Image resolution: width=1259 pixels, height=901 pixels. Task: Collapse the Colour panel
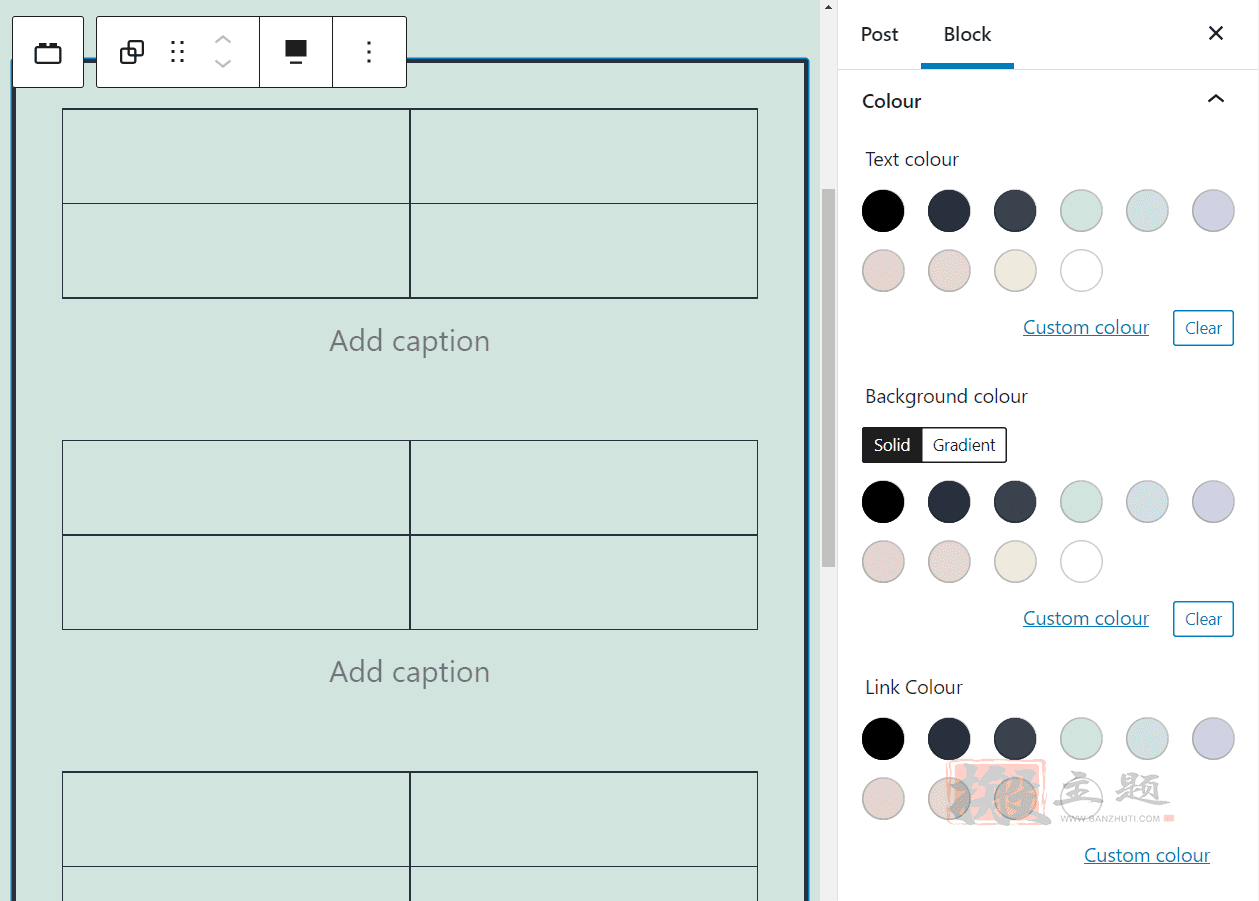pos(1216,100)
